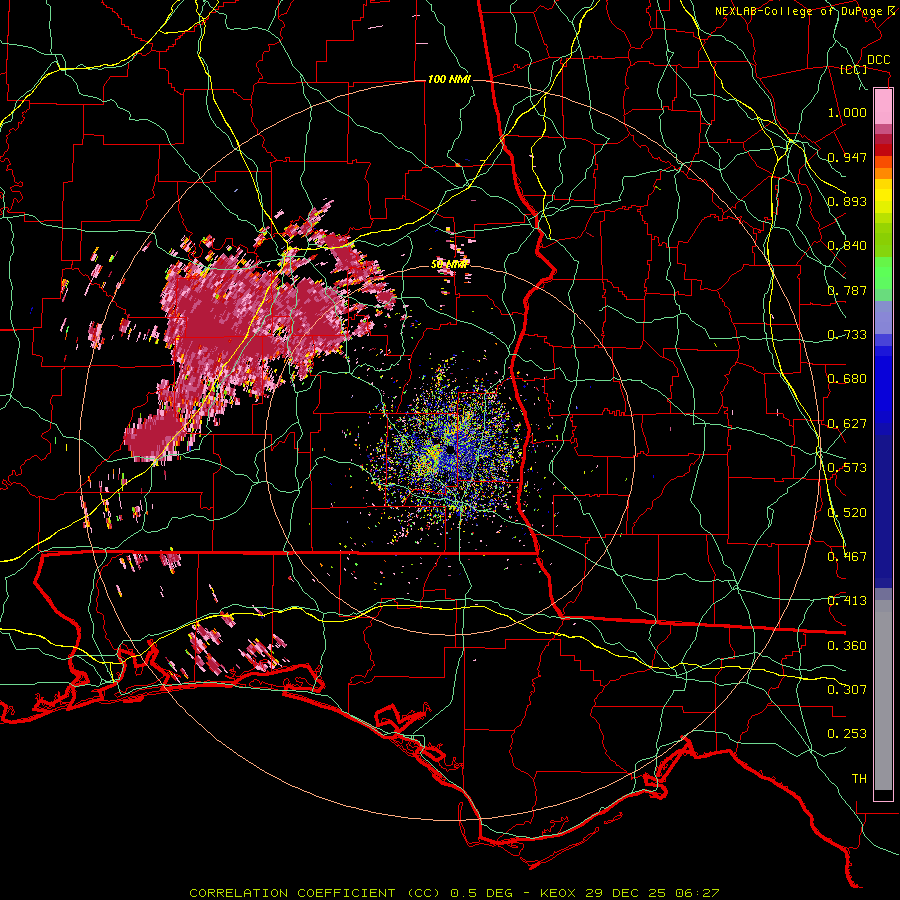Screen dimensions: 900x900
Task: Click the 50 NMI range ring label
Action: tap(449, 264)
